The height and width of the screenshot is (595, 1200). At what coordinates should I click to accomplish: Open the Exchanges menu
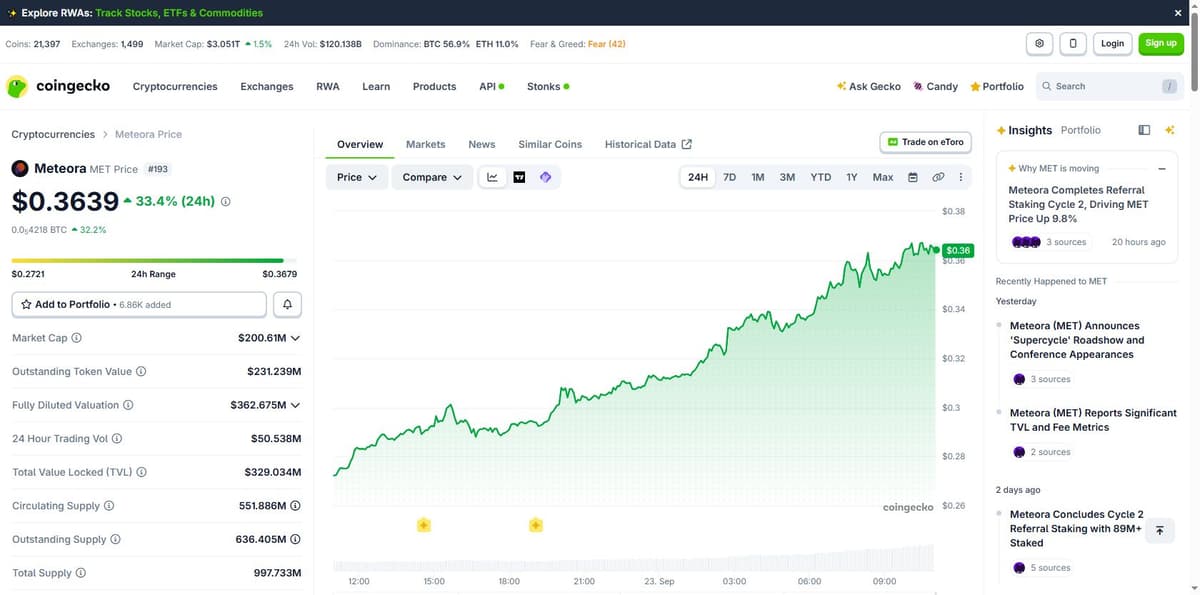point(267,87)
